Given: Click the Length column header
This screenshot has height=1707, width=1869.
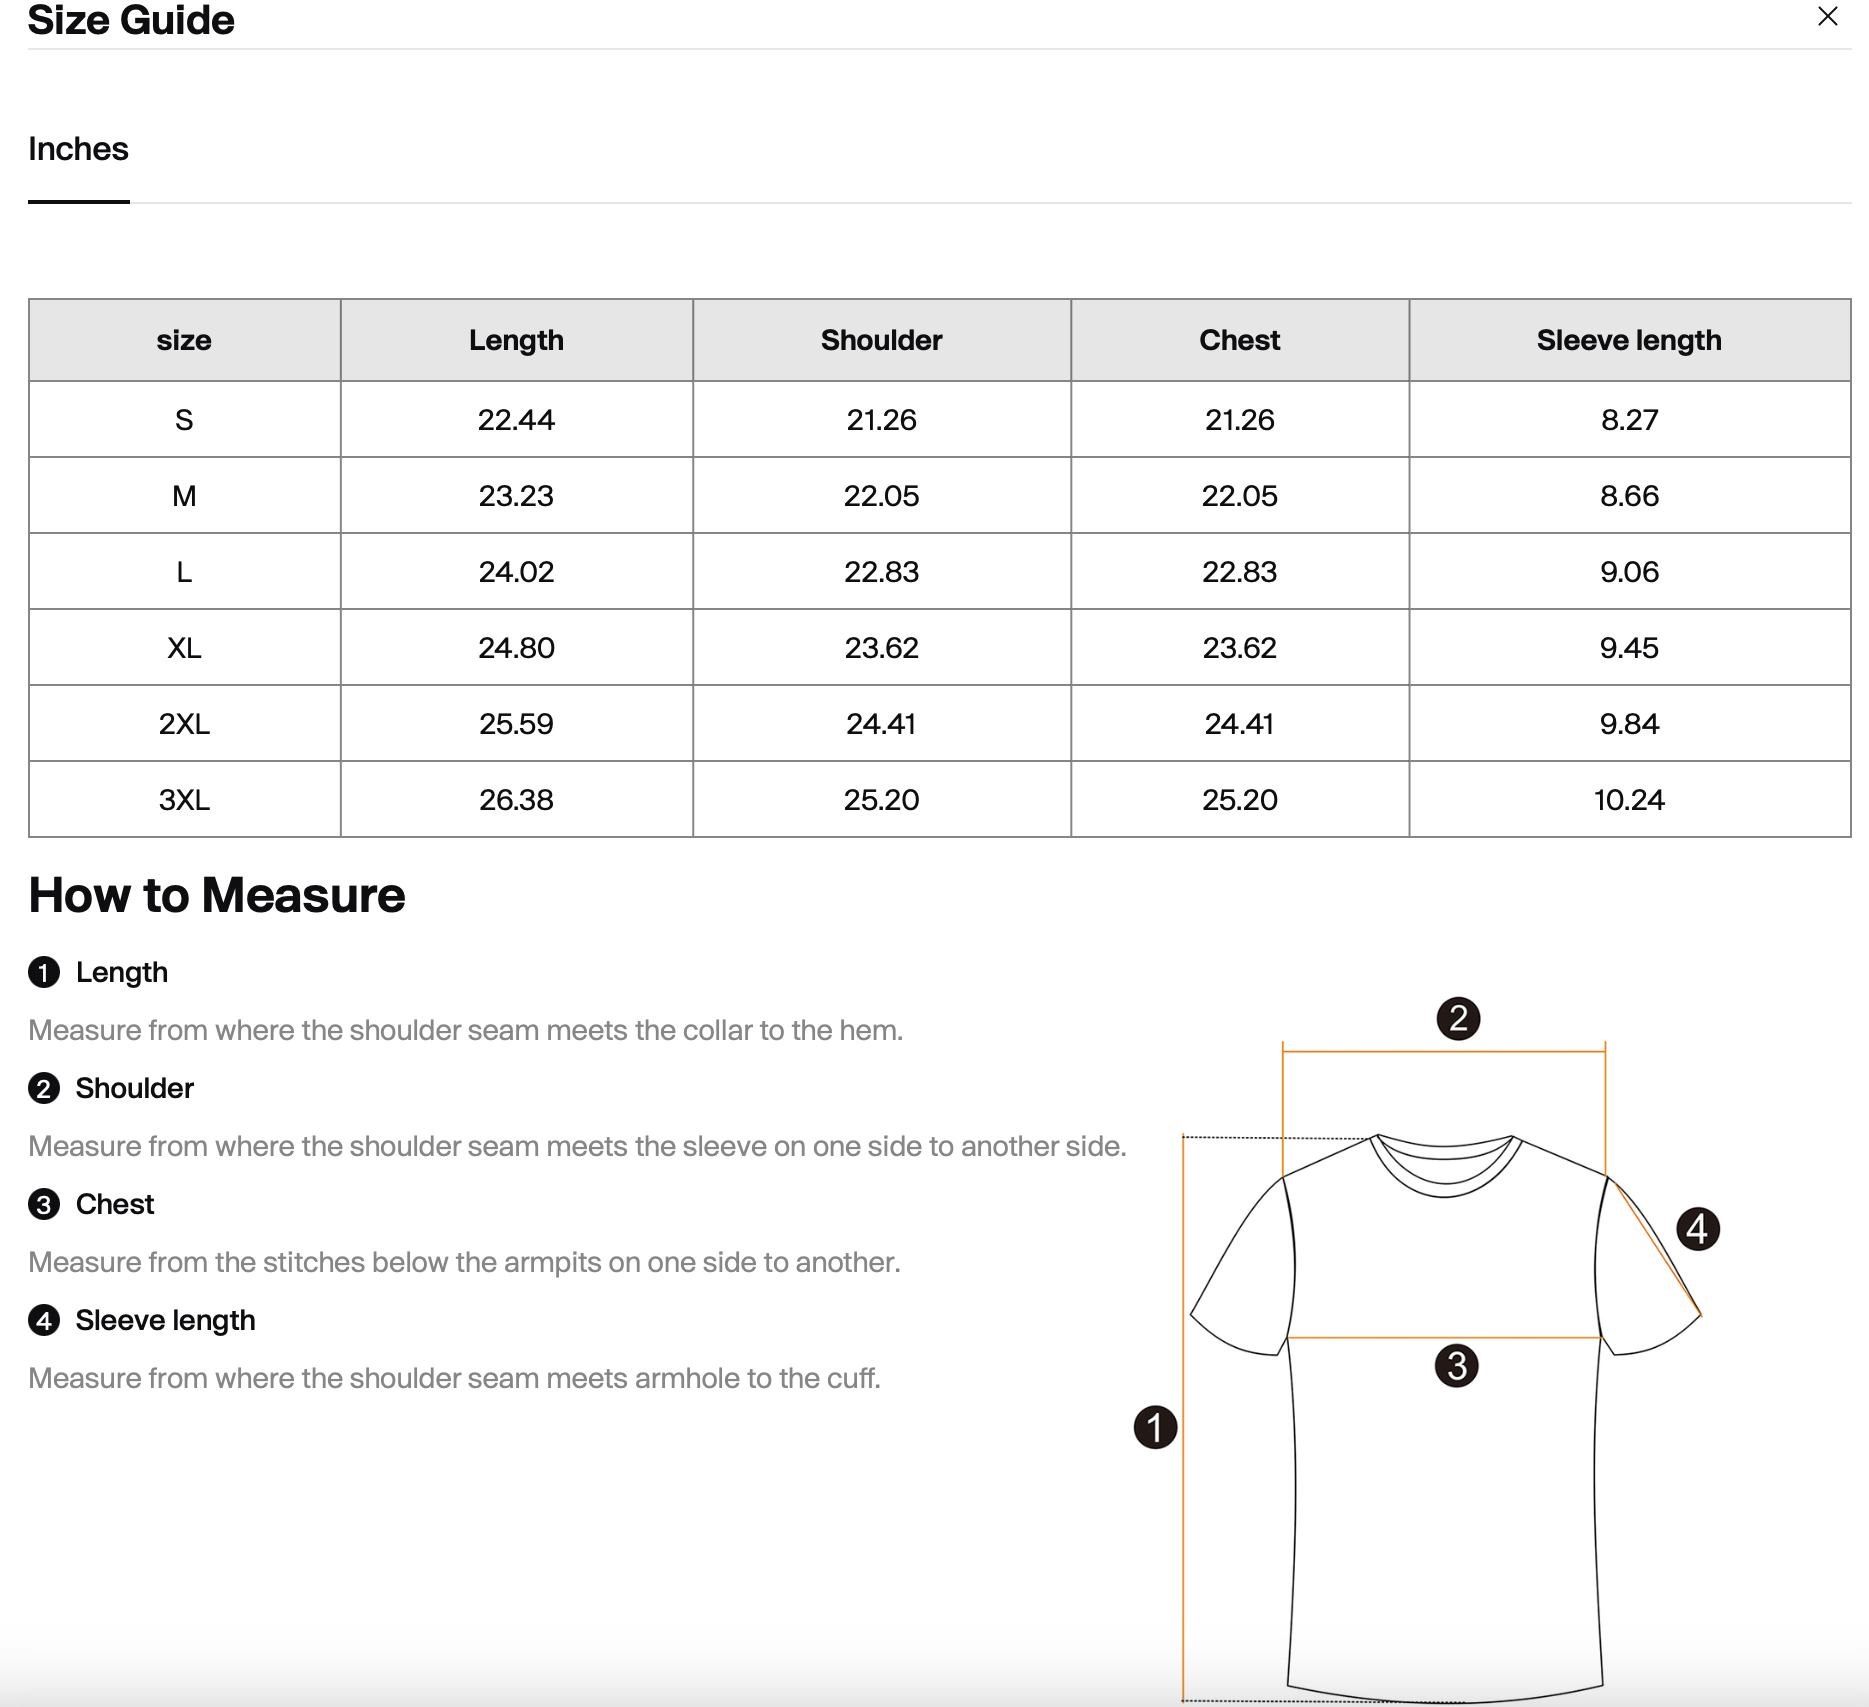Looking at the screenshot, I should [x=516, y=340].
